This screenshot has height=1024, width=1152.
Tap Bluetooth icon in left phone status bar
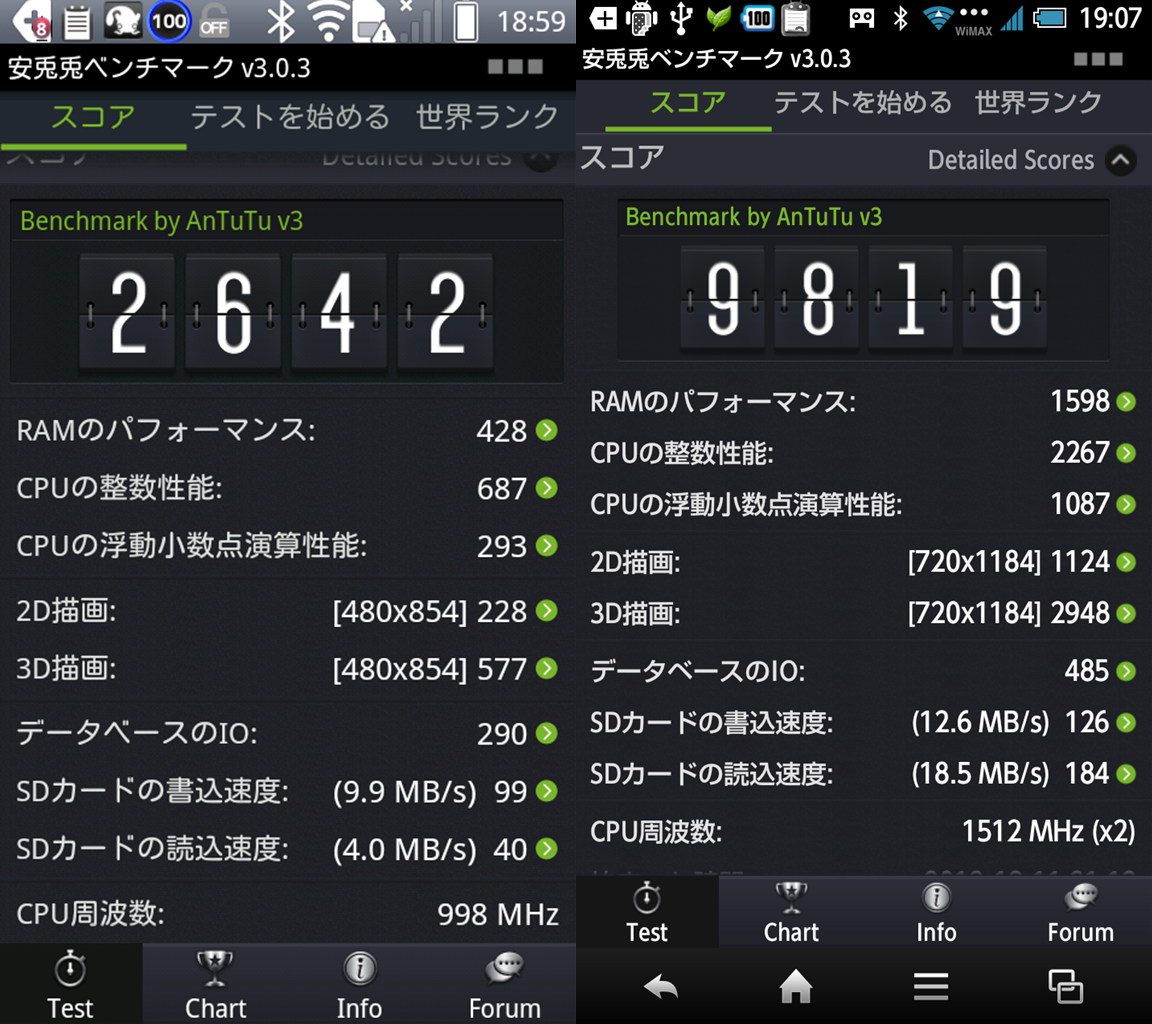point(279,21)
